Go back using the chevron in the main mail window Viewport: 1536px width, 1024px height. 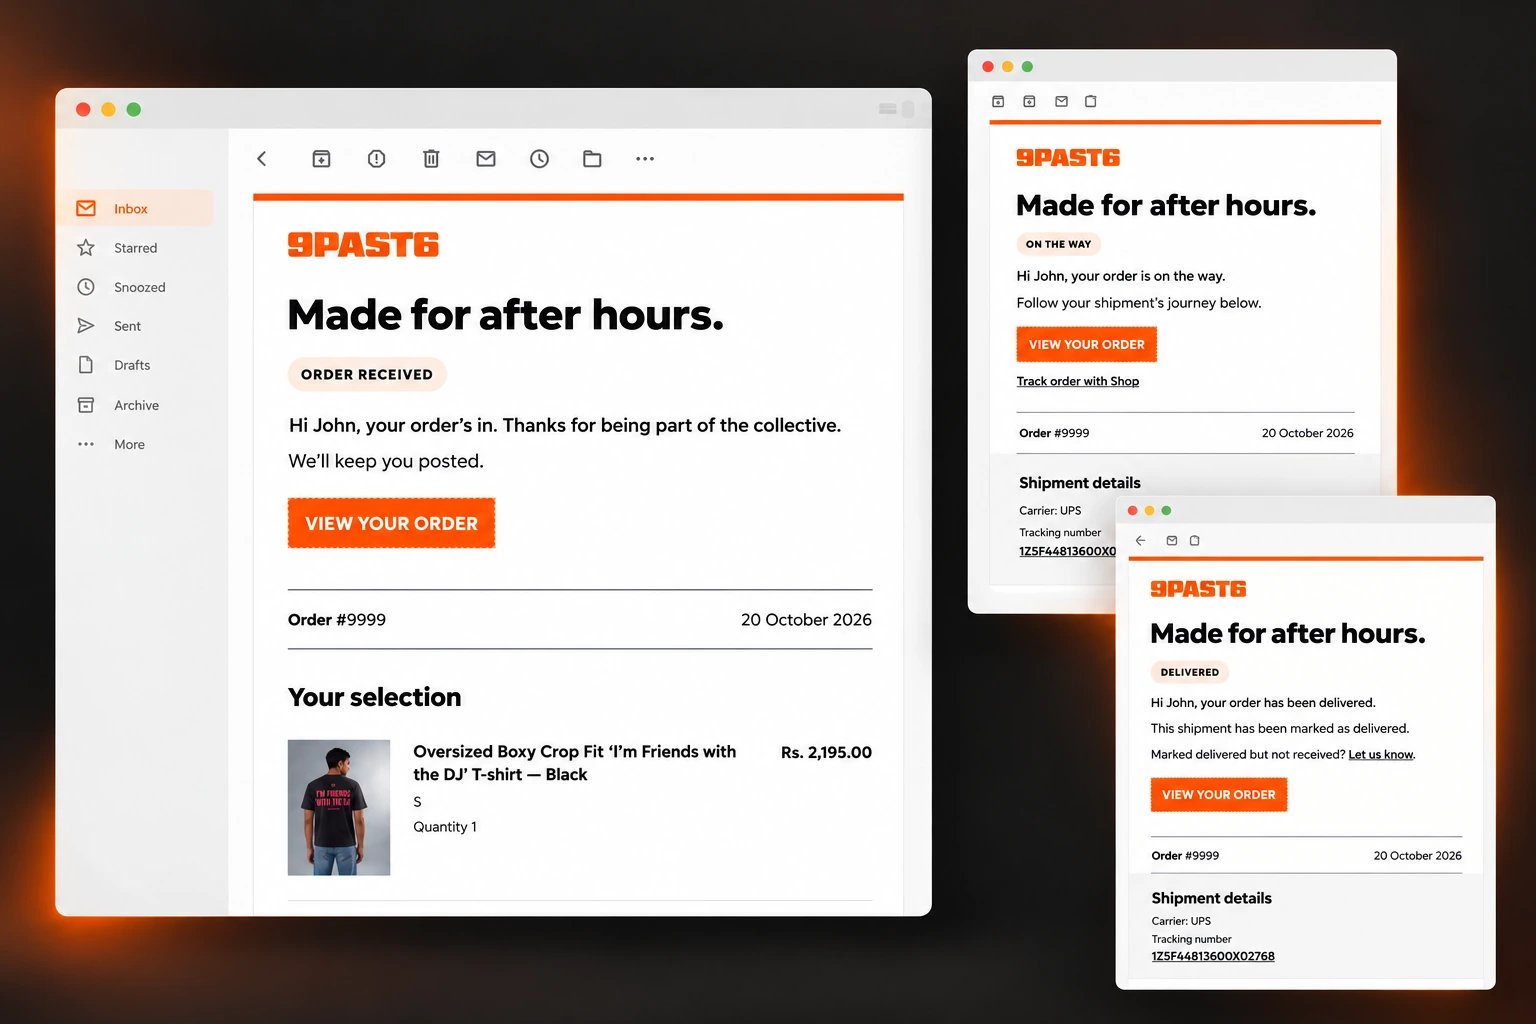coord(262,159)
